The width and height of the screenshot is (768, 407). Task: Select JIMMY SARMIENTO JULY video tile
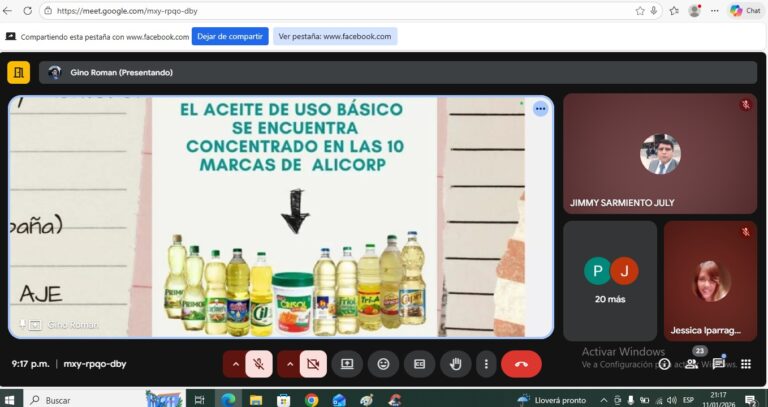(660, 154)
